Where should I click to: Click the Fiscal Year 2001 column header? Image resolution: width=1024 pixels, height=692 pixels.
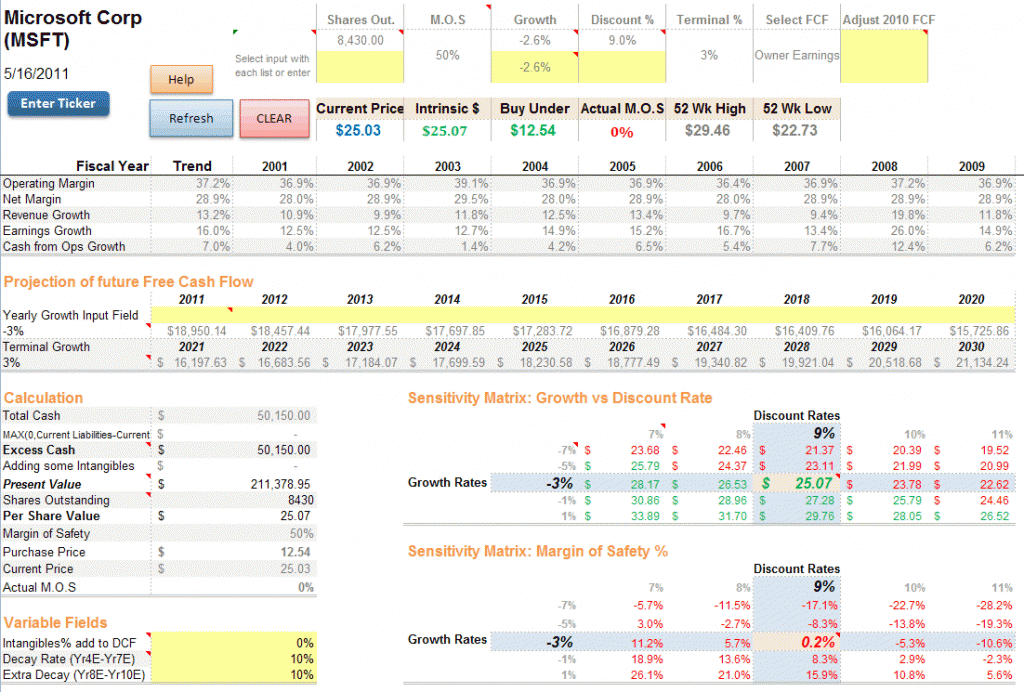tap(274, 166)
